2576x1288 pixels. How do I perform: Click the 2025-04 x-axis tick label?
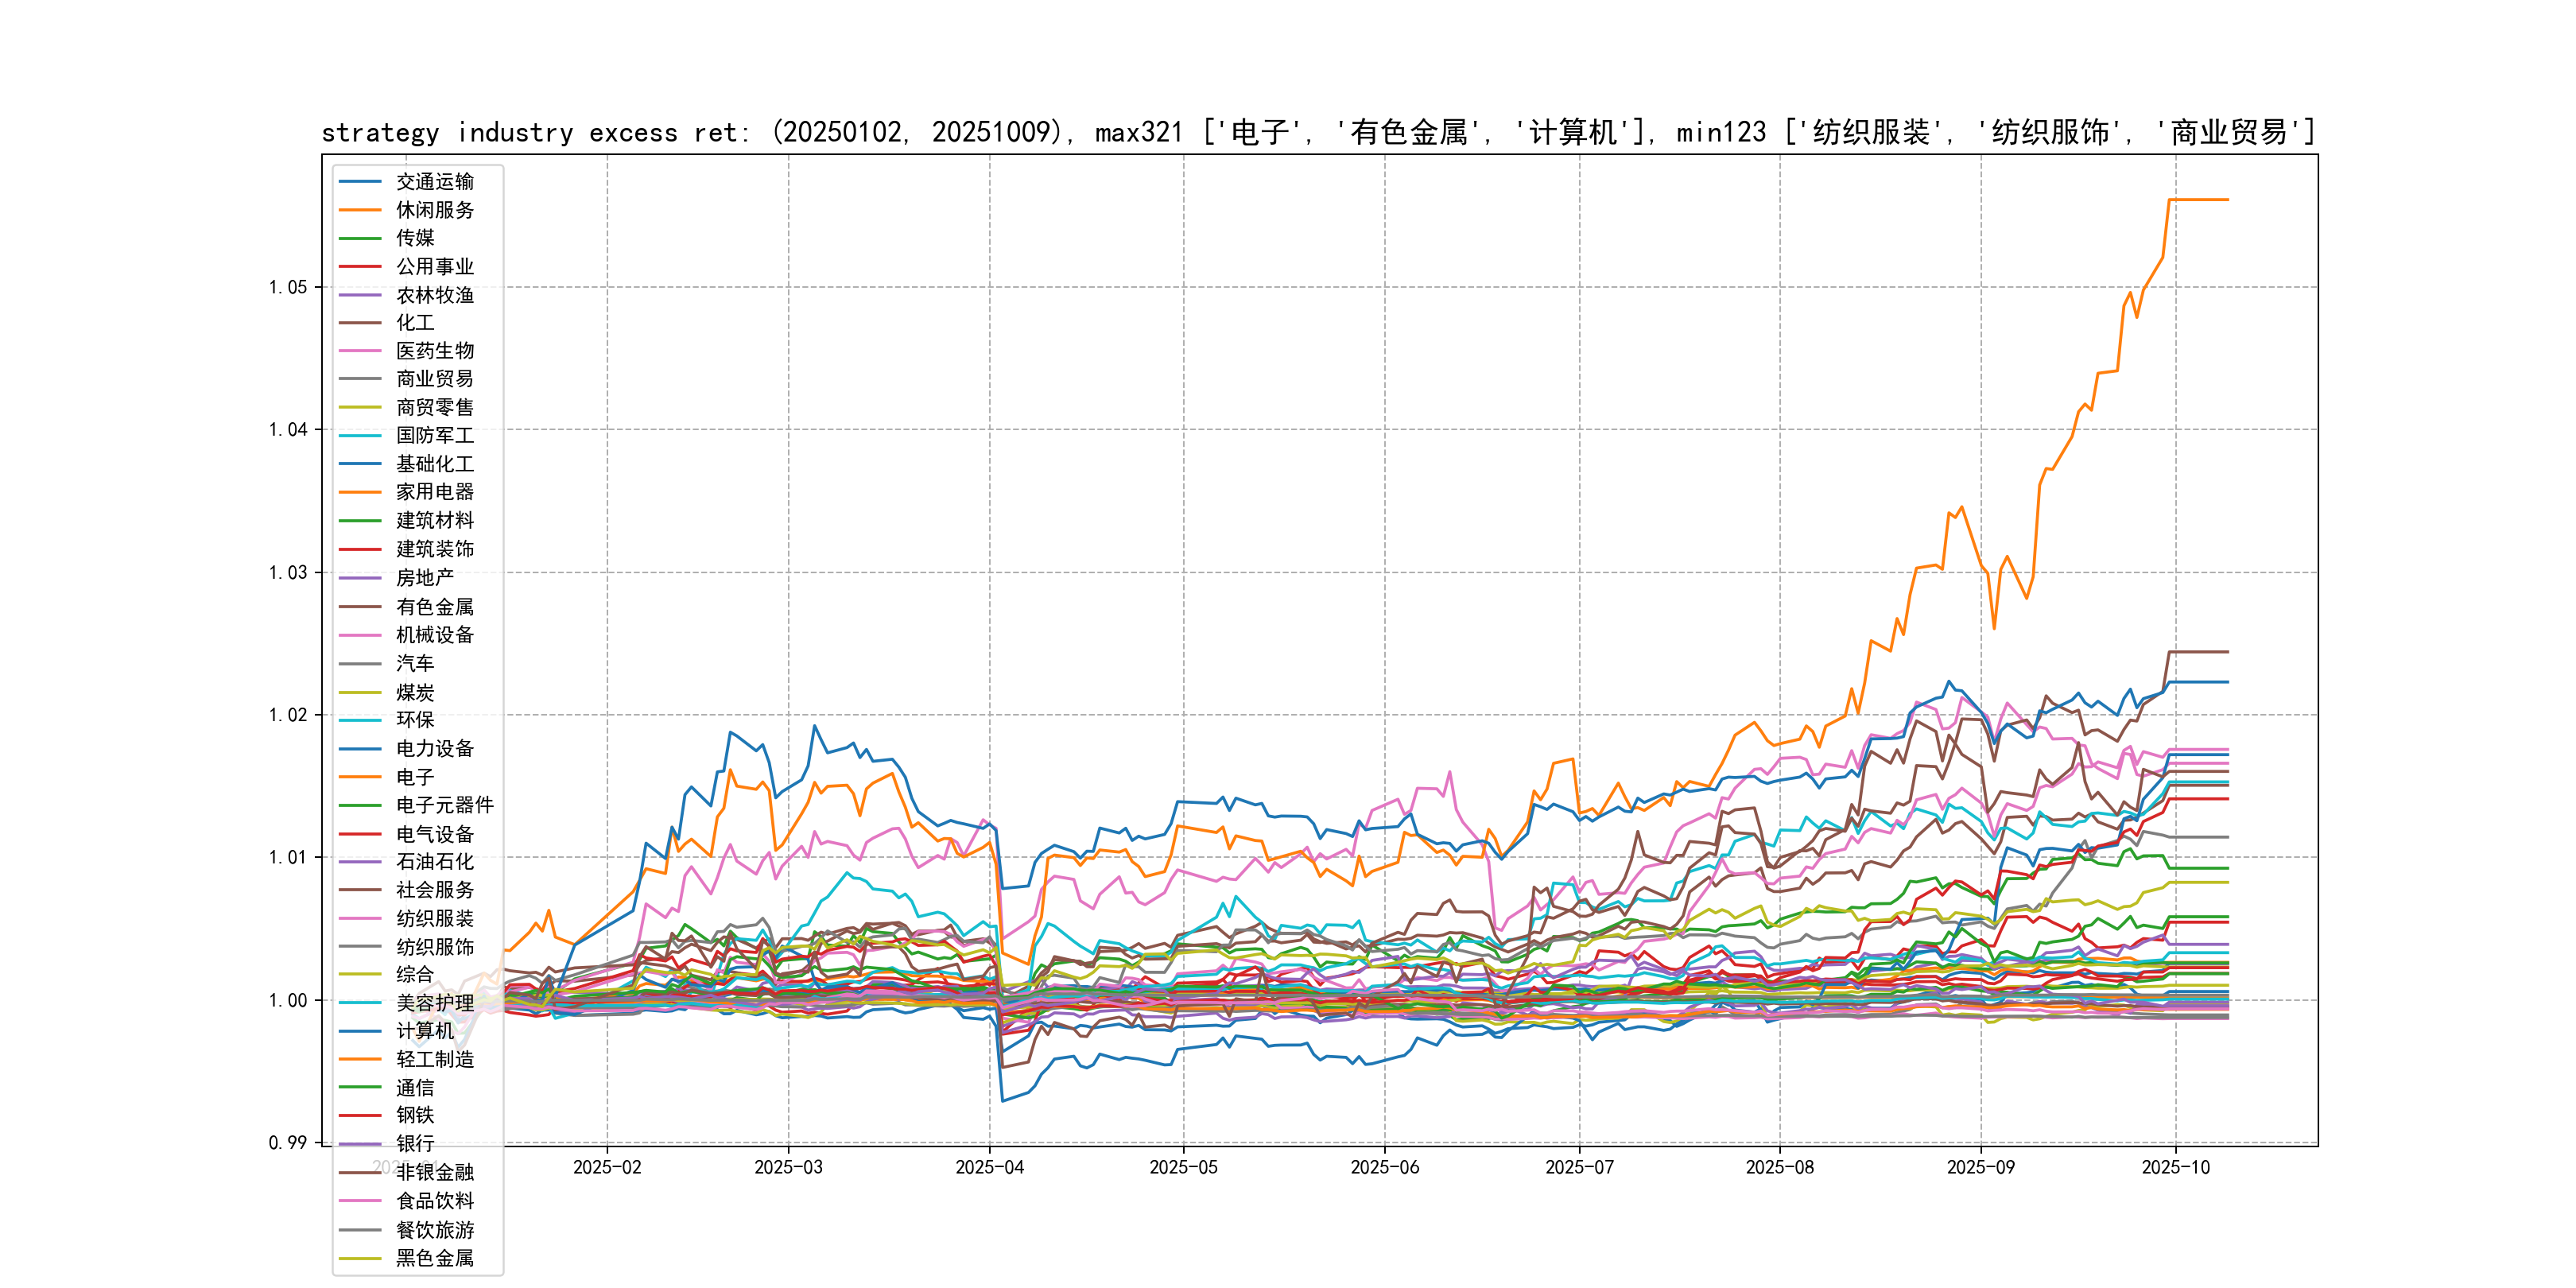click(989, 1168)
